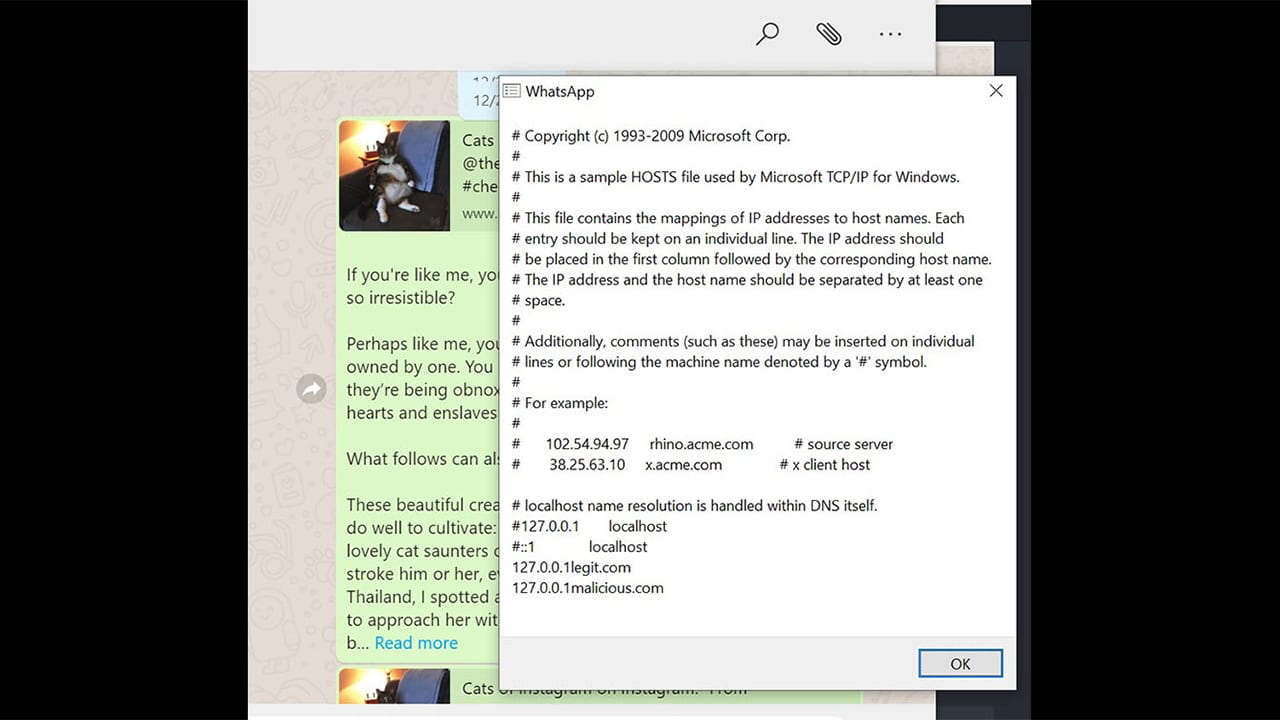Click the 'WhatsApp' dialog title text

point(560,91)
